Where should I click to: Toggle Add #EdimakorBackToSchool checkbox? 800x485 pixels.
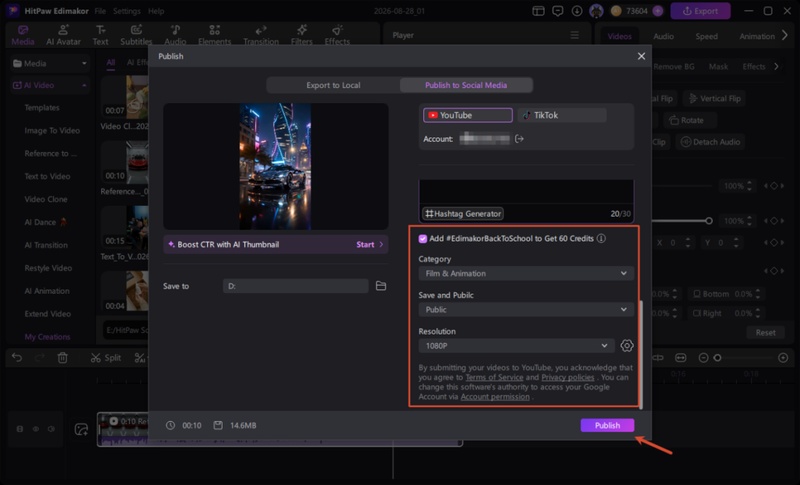[422, 239]
